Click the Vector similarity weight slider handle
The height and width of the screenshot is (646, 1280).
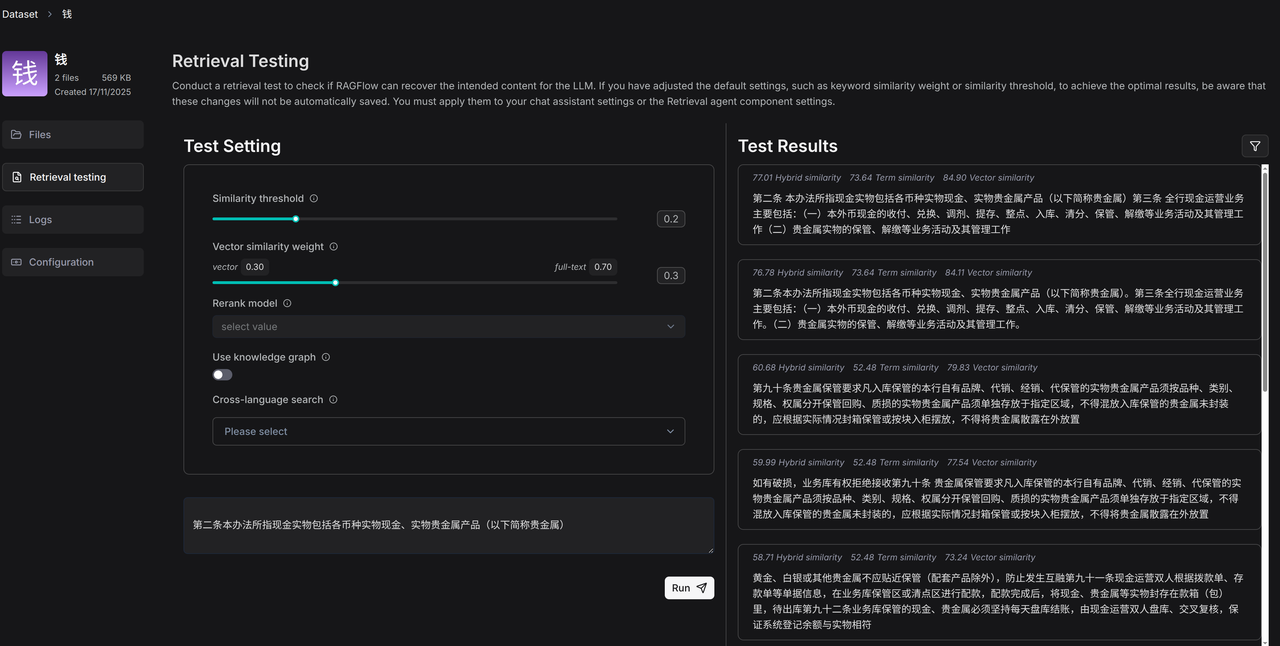[x=335, y=283]
